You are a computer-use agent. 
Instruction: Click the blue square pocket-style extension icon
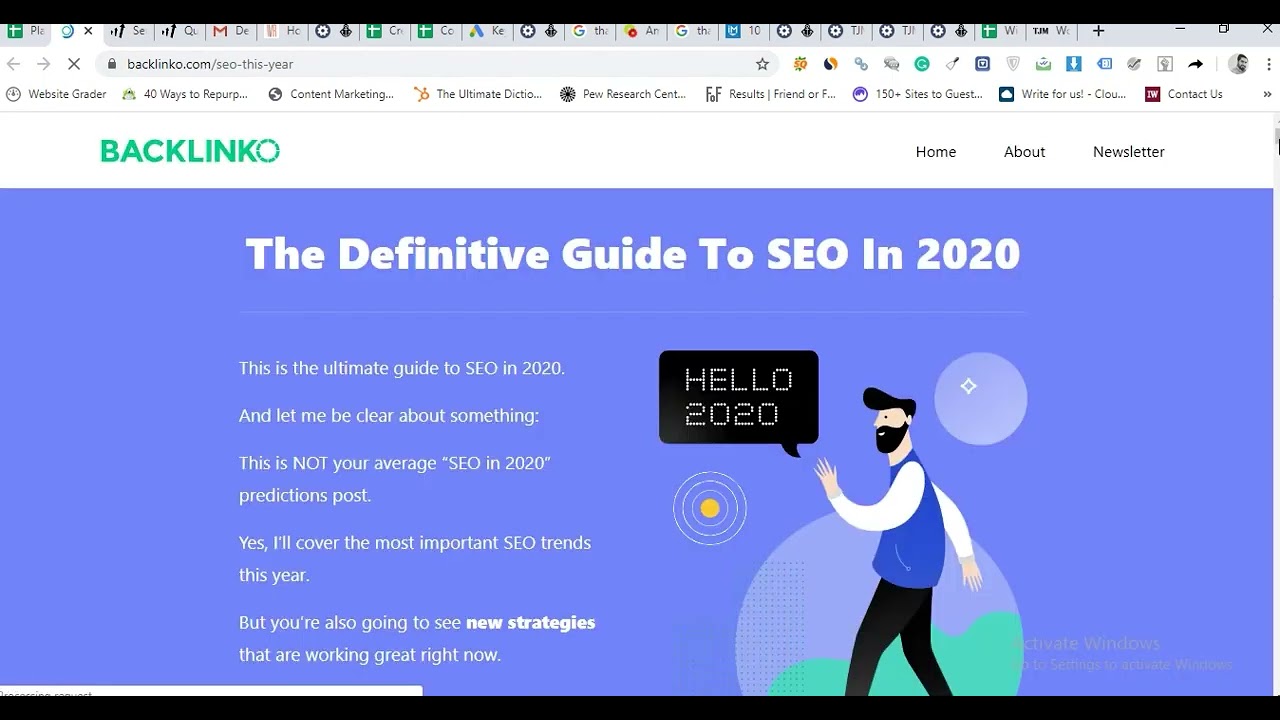(983, 64)
